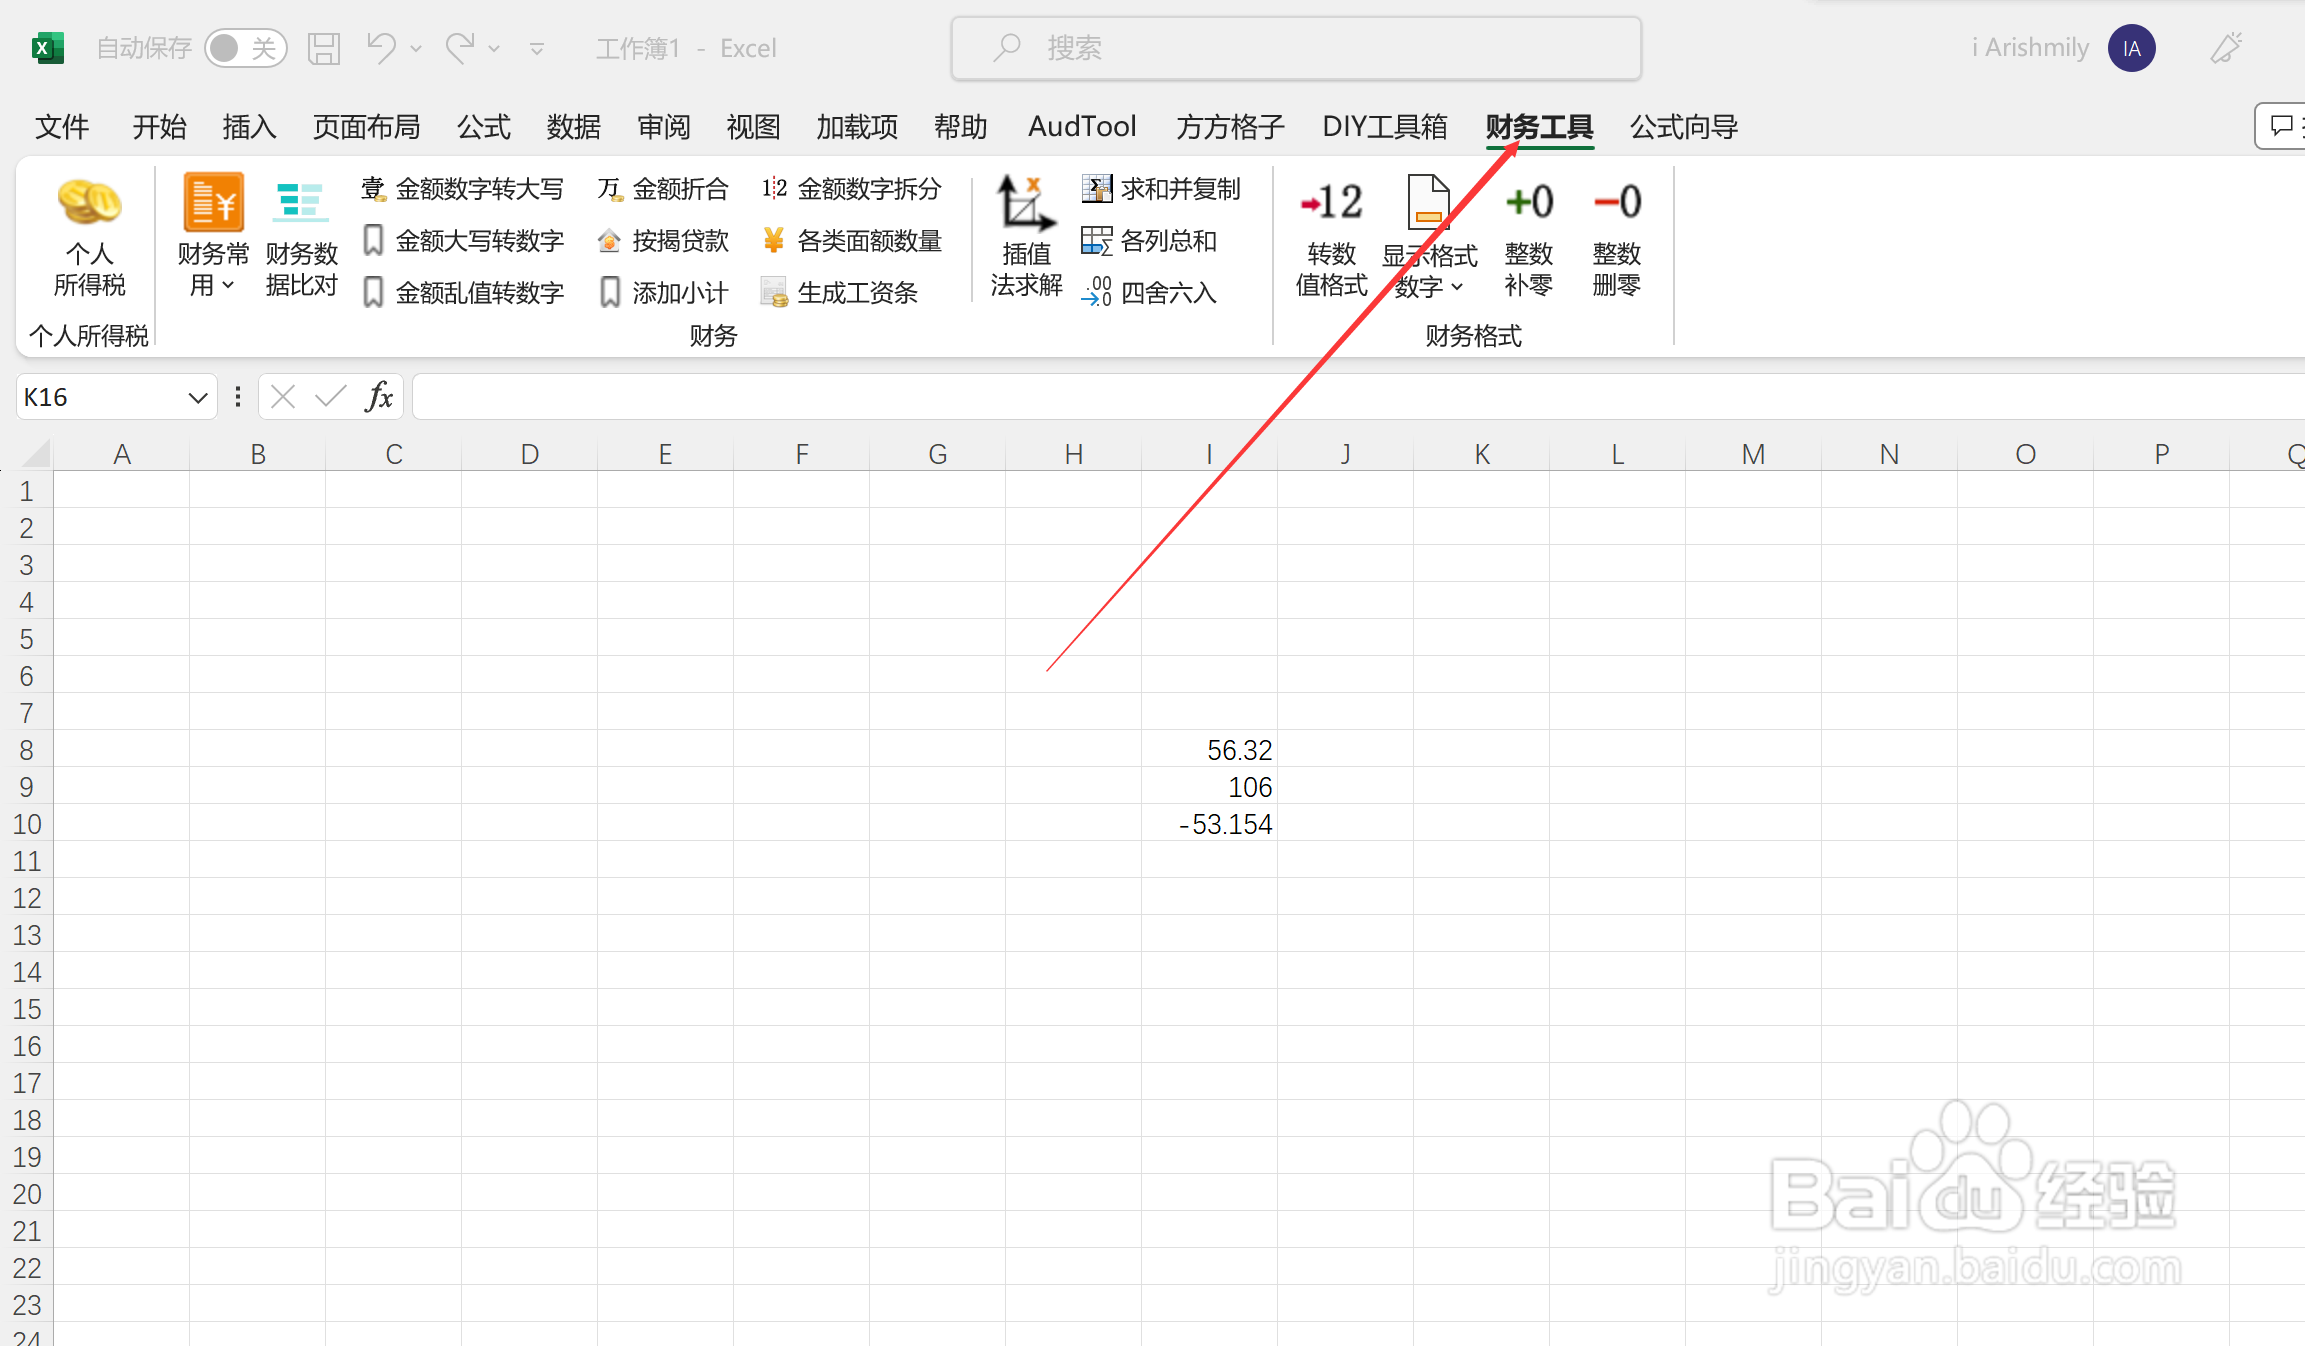Click the formula bar confirm checkmark

click(330, 398)
